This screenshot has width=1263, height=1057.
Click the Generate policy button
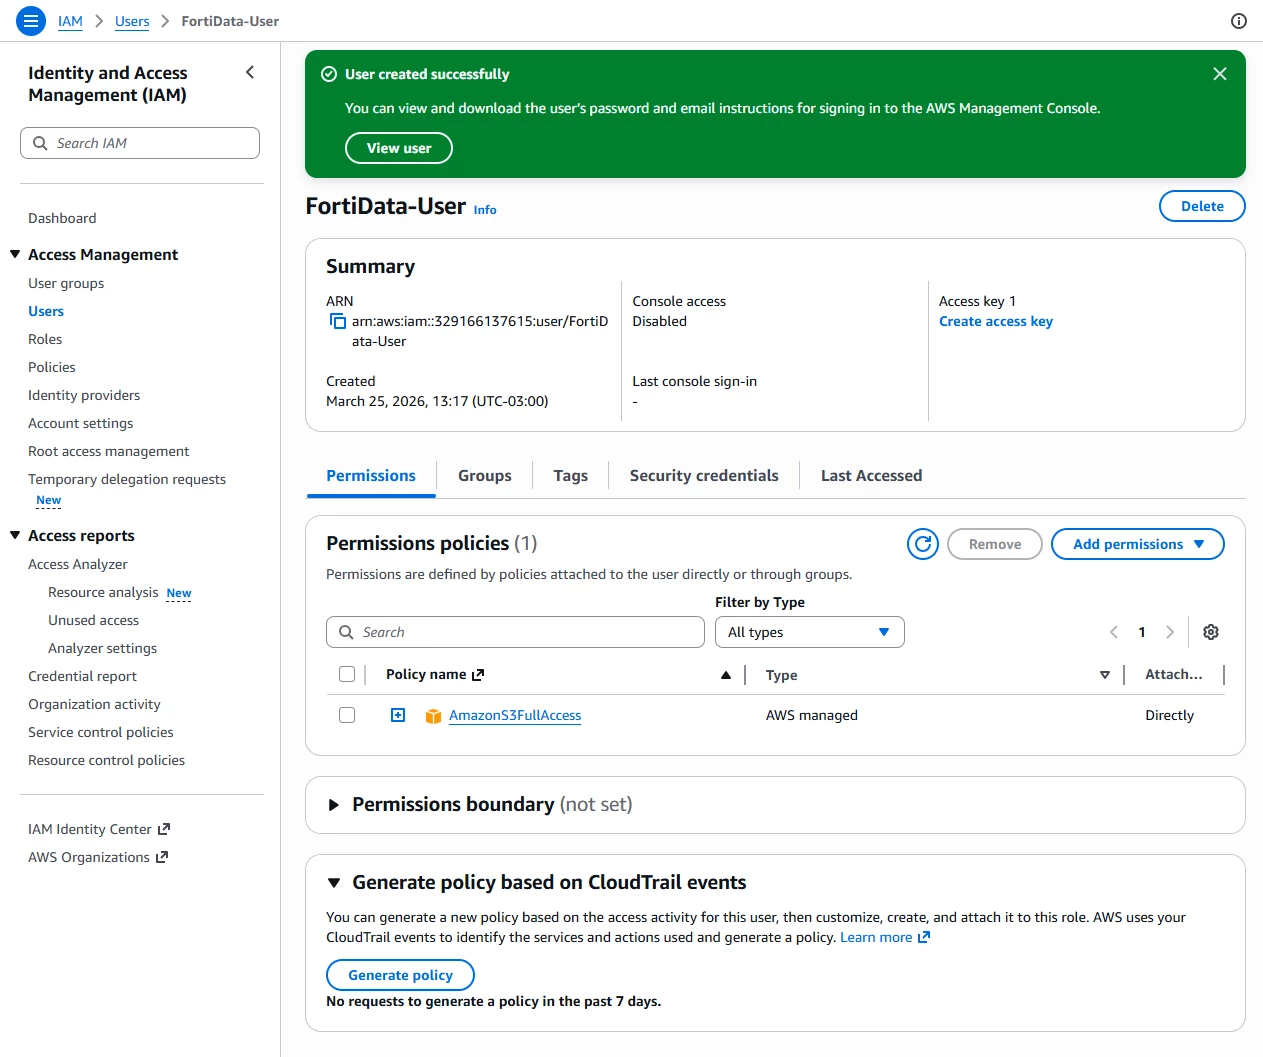pyautogui.click(x=400, y=975)
